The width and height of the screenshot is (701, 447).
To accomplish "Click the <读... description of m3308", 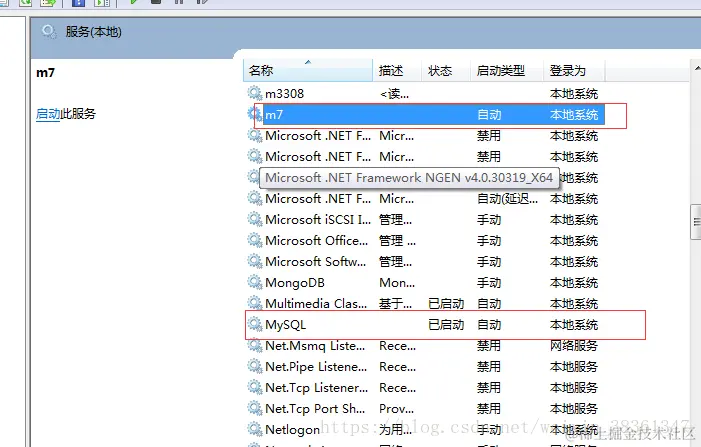I will 394,94.
